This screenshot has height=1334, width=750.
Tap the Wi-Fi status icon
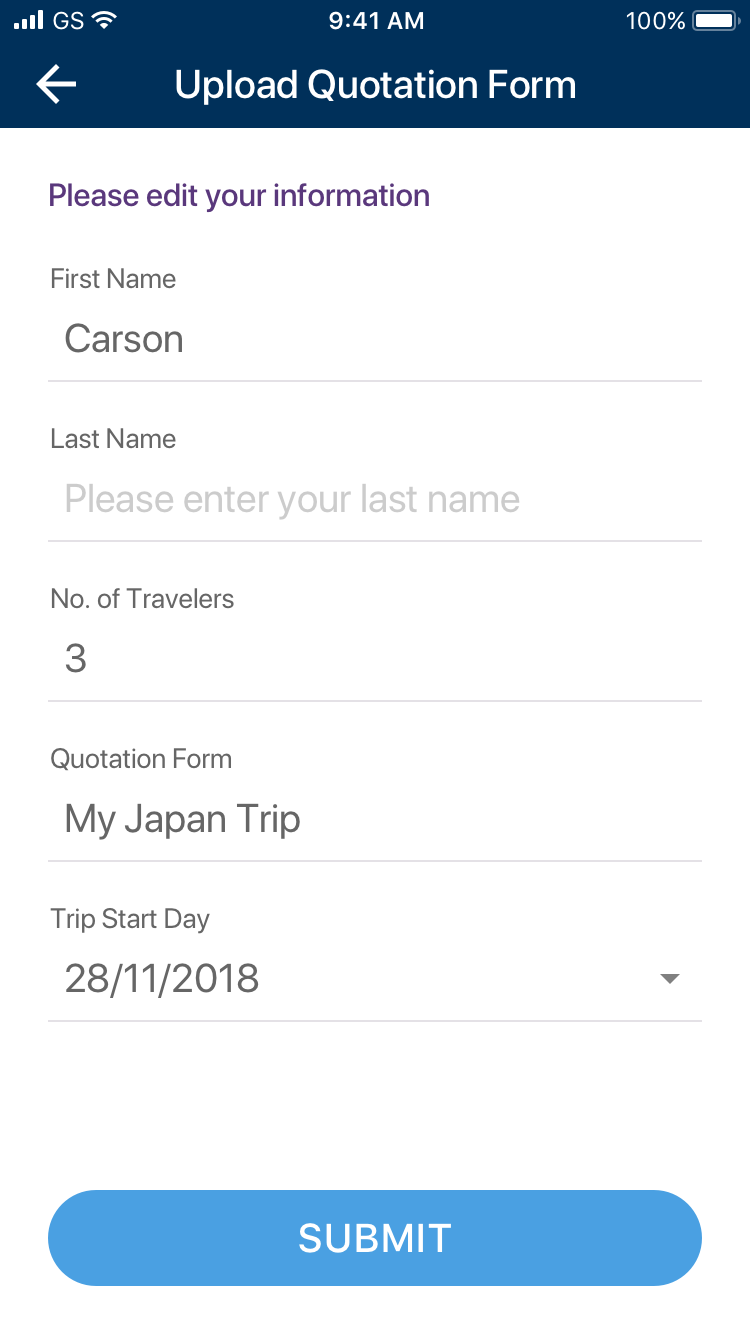point(103,20)
